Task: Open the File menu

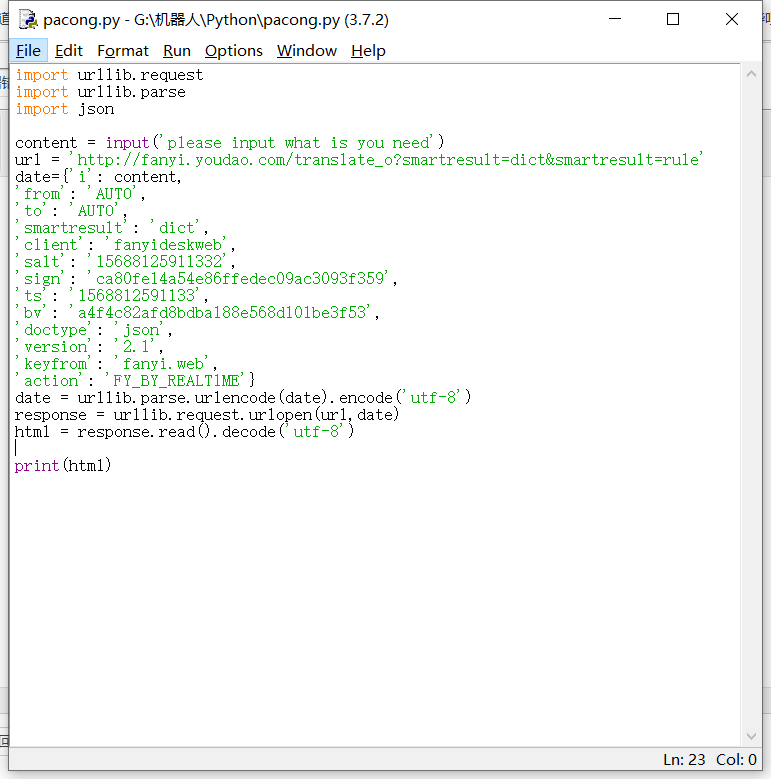Action: coord(29,51)
